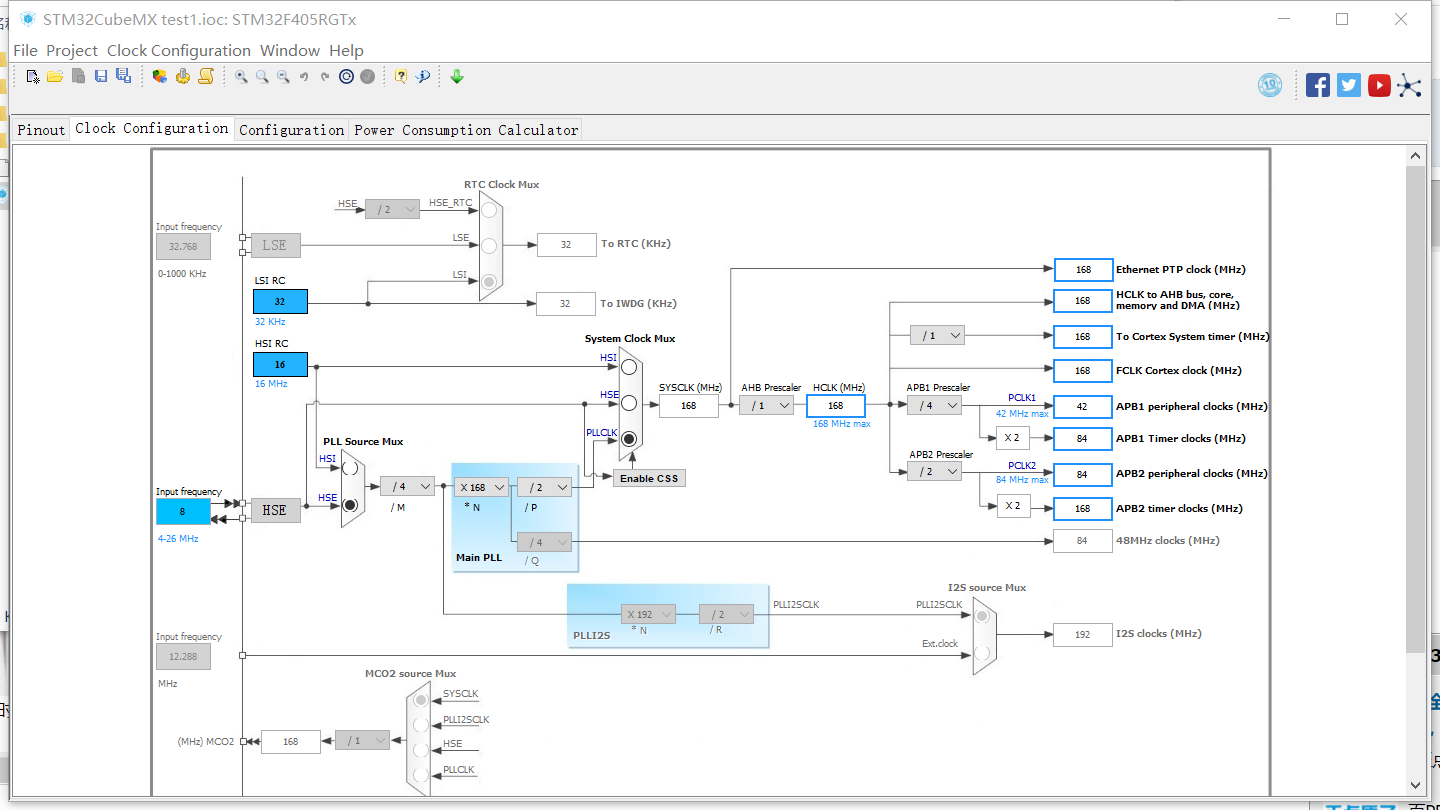1440x810 pixels.
Task: Switch to the Pinout tab
Action: point(41,130)
